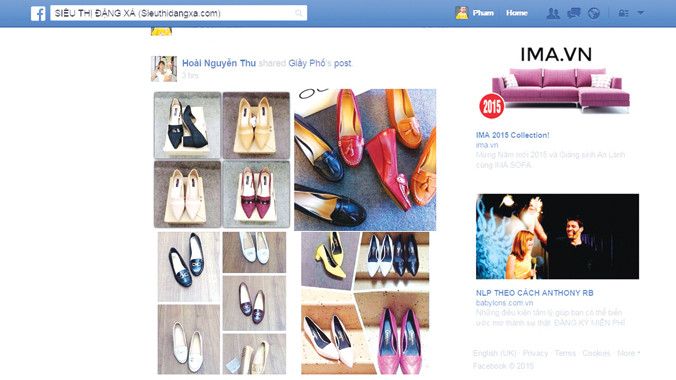The height and width of the screenshot is (380, 676).
Task: Open the messages icon
Action: pos(573,13)
